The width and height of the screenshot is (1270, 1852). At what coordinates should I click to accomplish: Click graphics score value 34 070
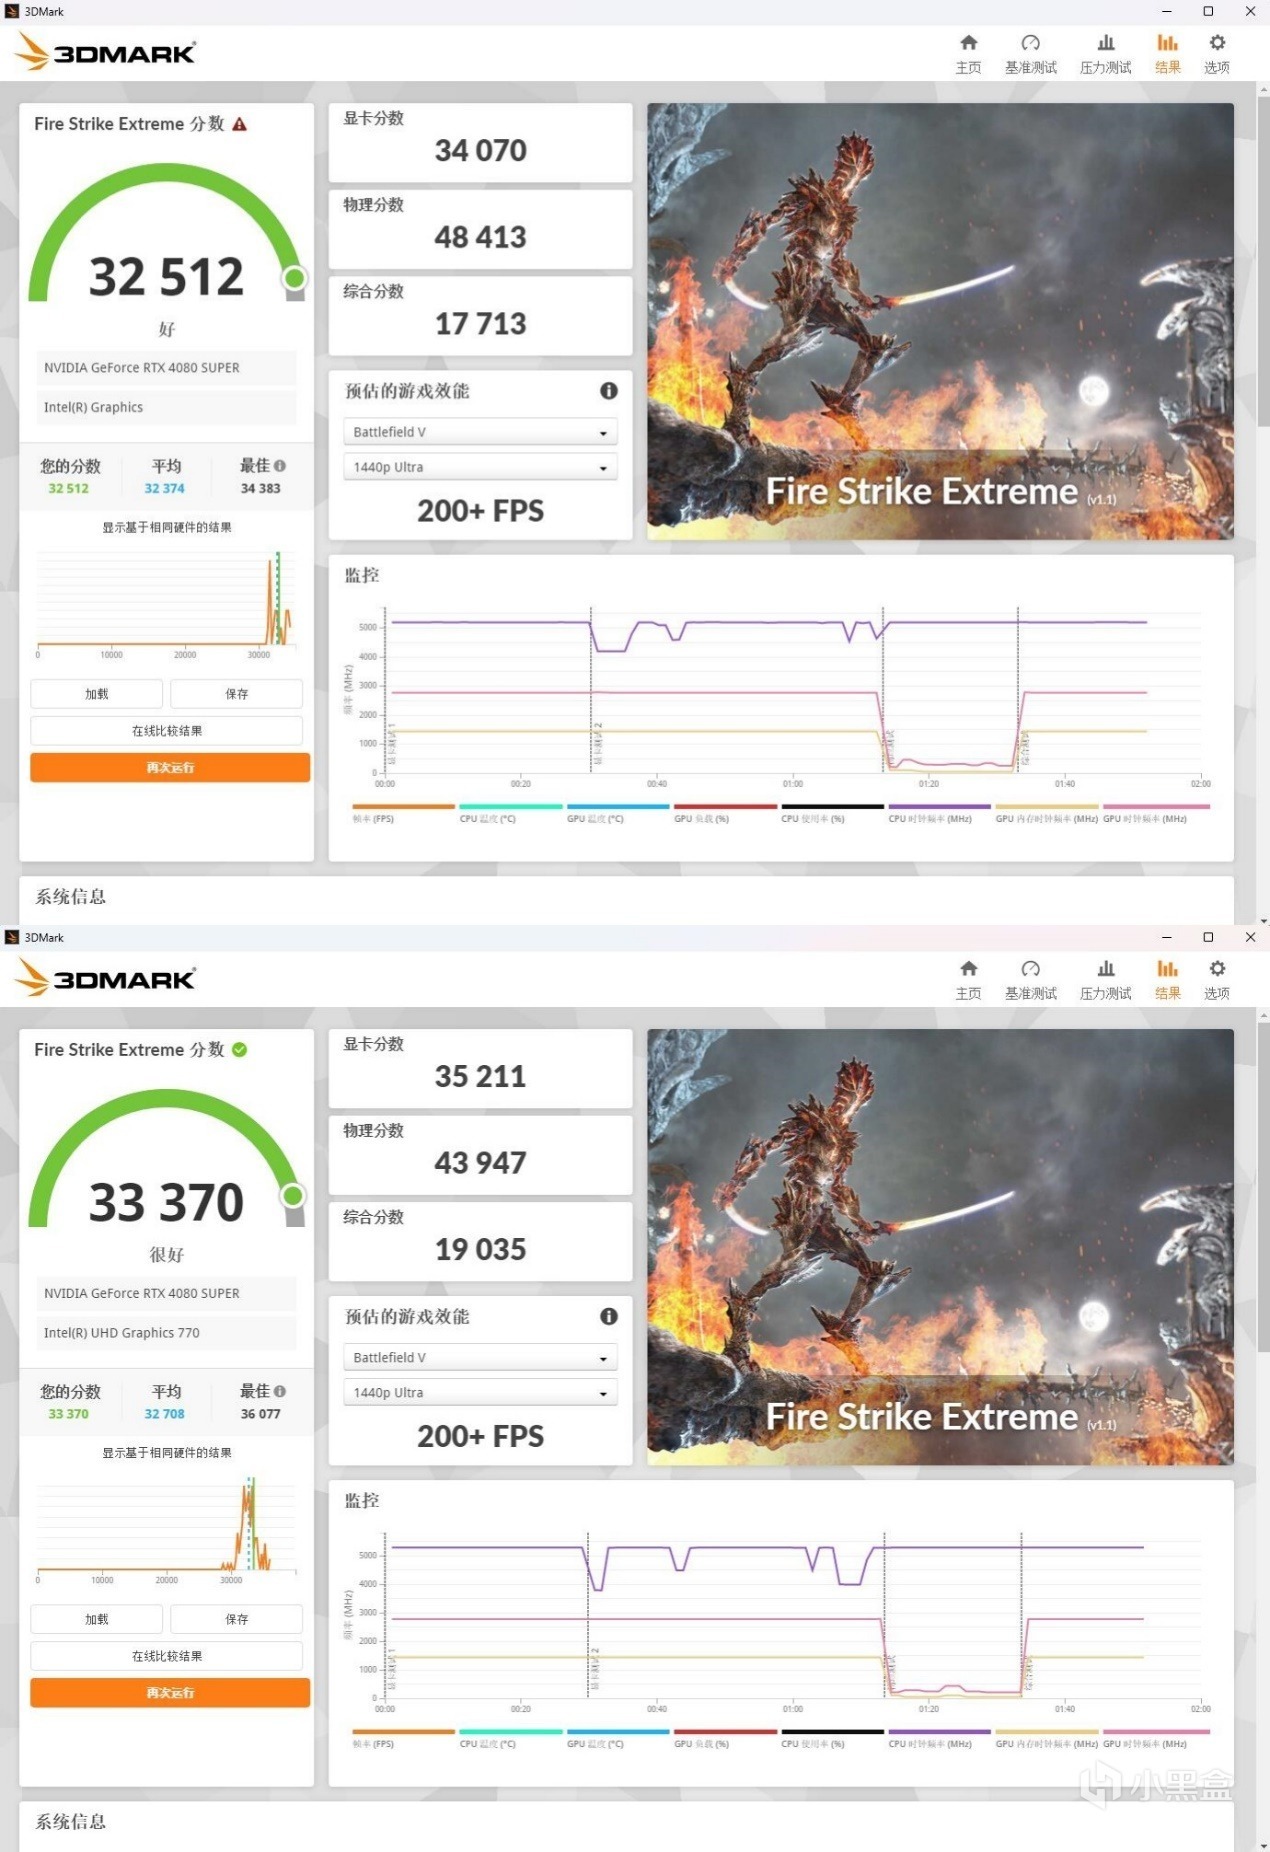pyautogui.click(x=481, y=151)
